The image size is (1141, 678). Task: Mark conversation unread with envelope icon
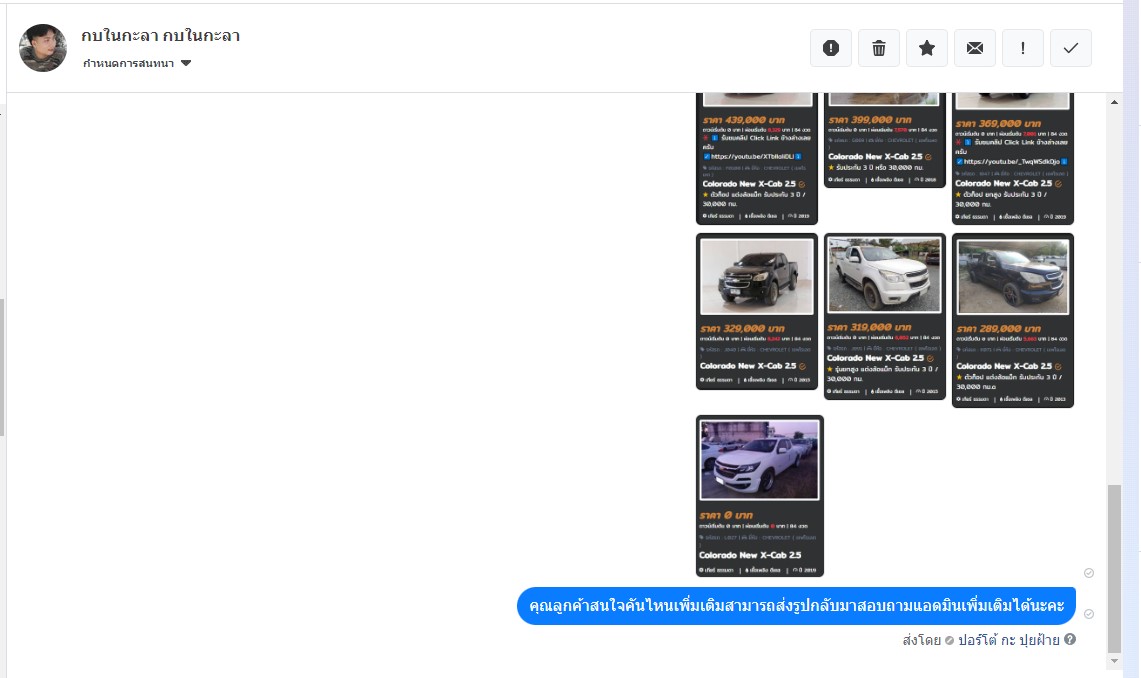pos(975,48)
